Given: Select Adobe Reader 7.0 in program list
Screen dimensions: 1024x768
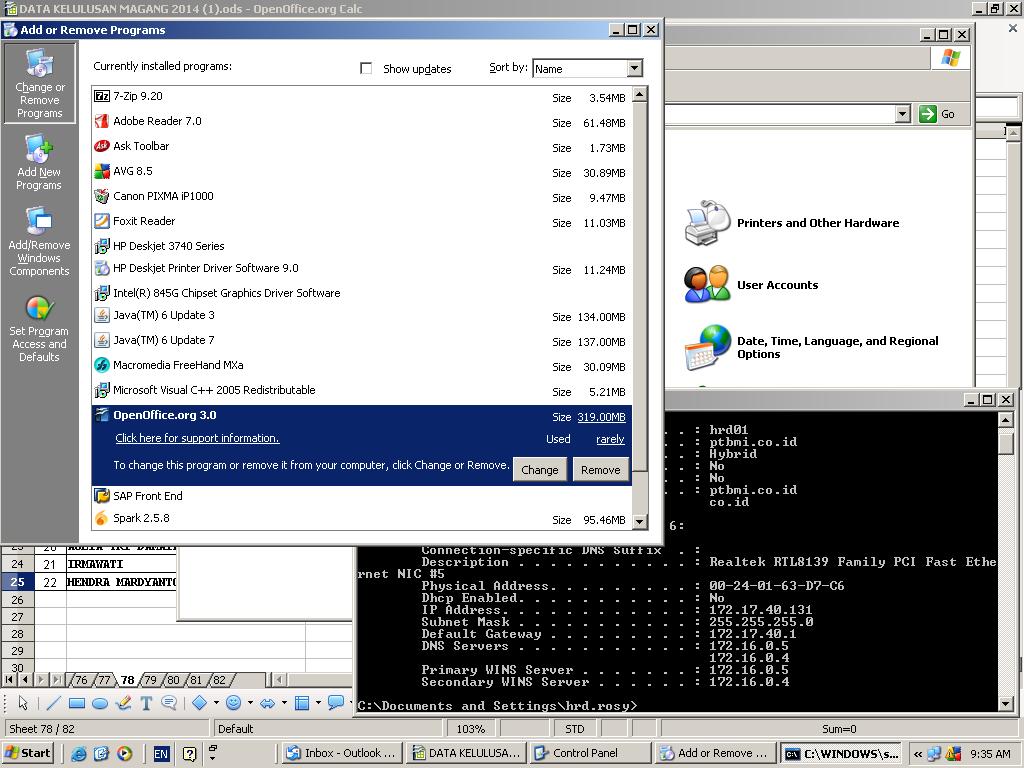Looking at the screenshot, I should click(157, 121).
